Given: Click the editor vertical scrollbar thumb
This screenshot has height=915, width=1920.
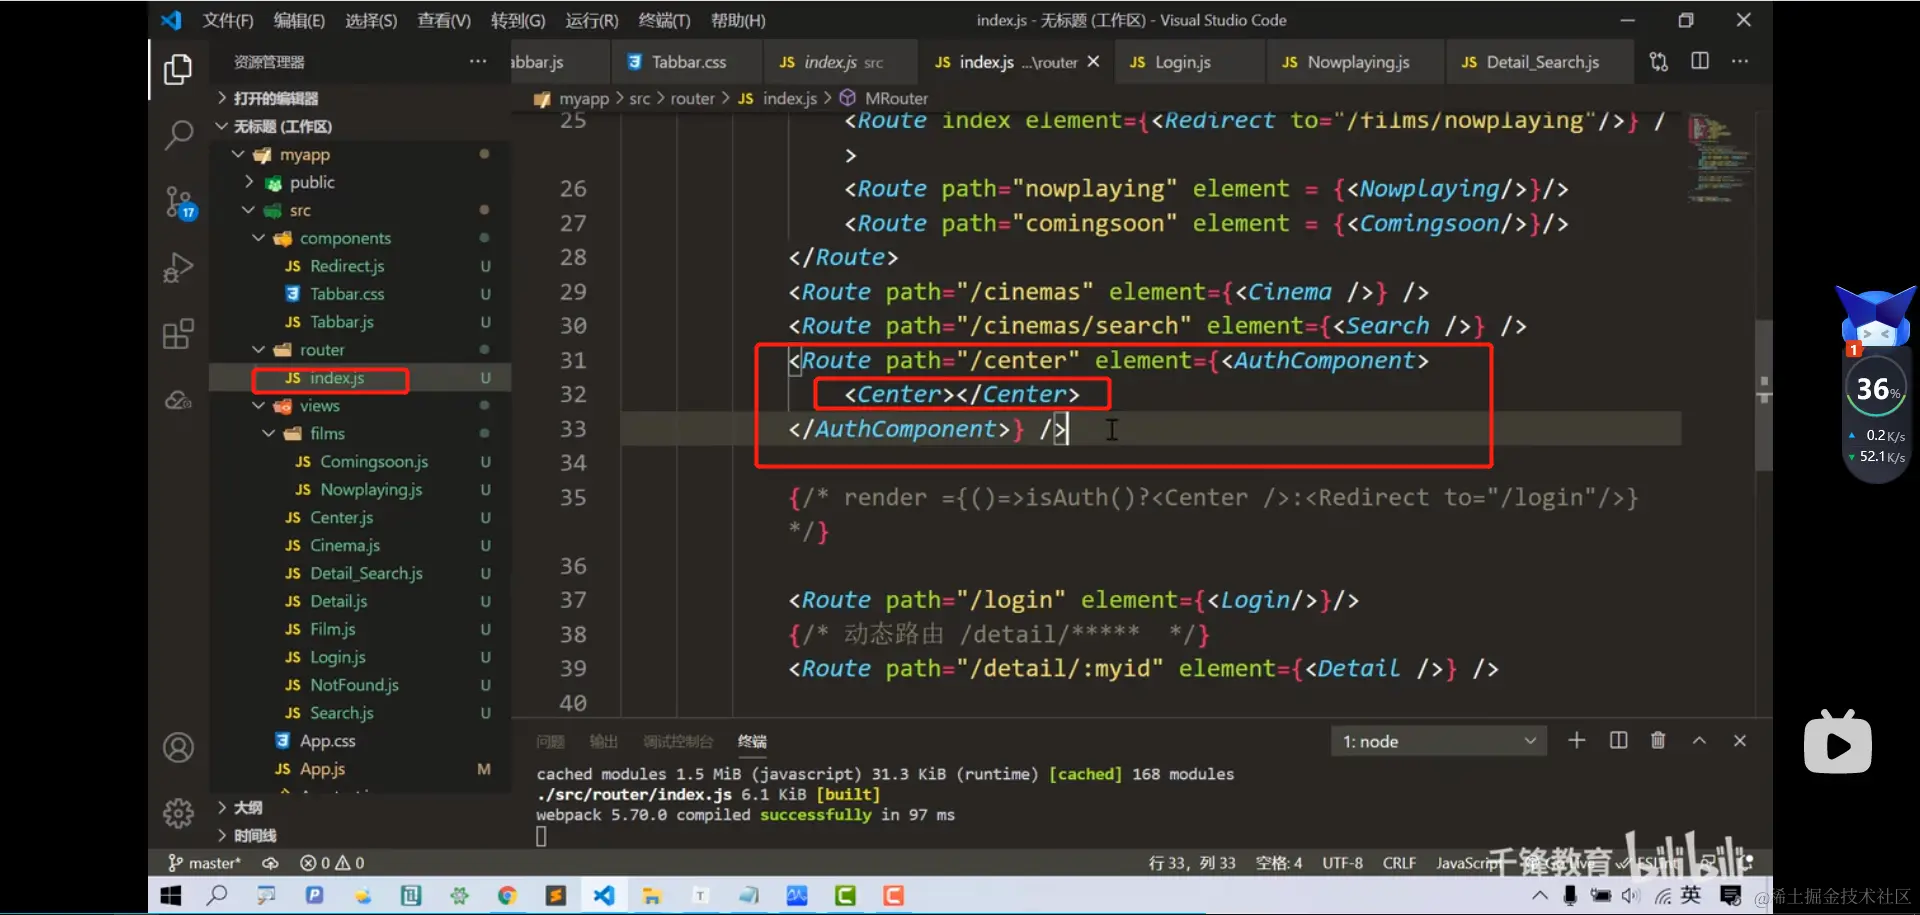Looking at the screenshot, I should pos(1764,395).
